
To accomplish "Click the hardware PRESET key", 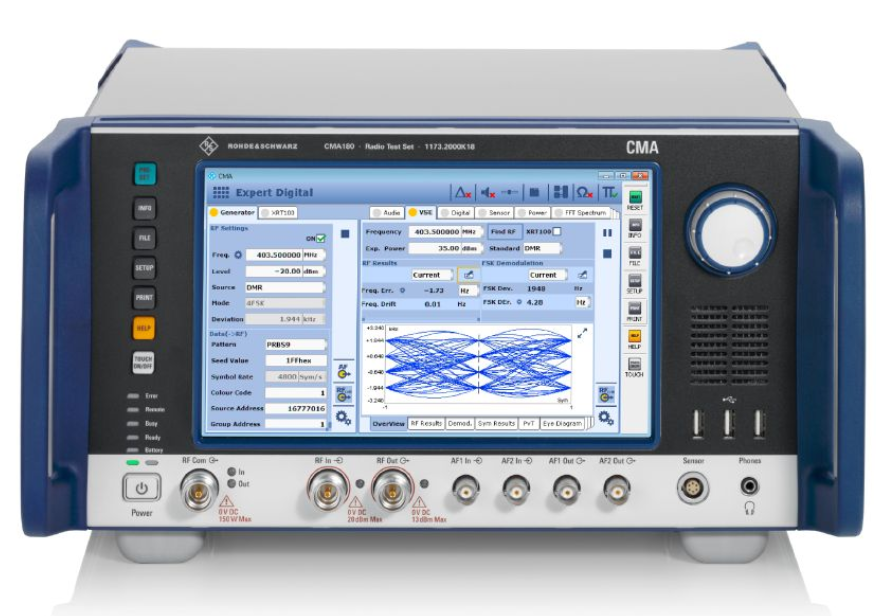I will tap(144, 174).
